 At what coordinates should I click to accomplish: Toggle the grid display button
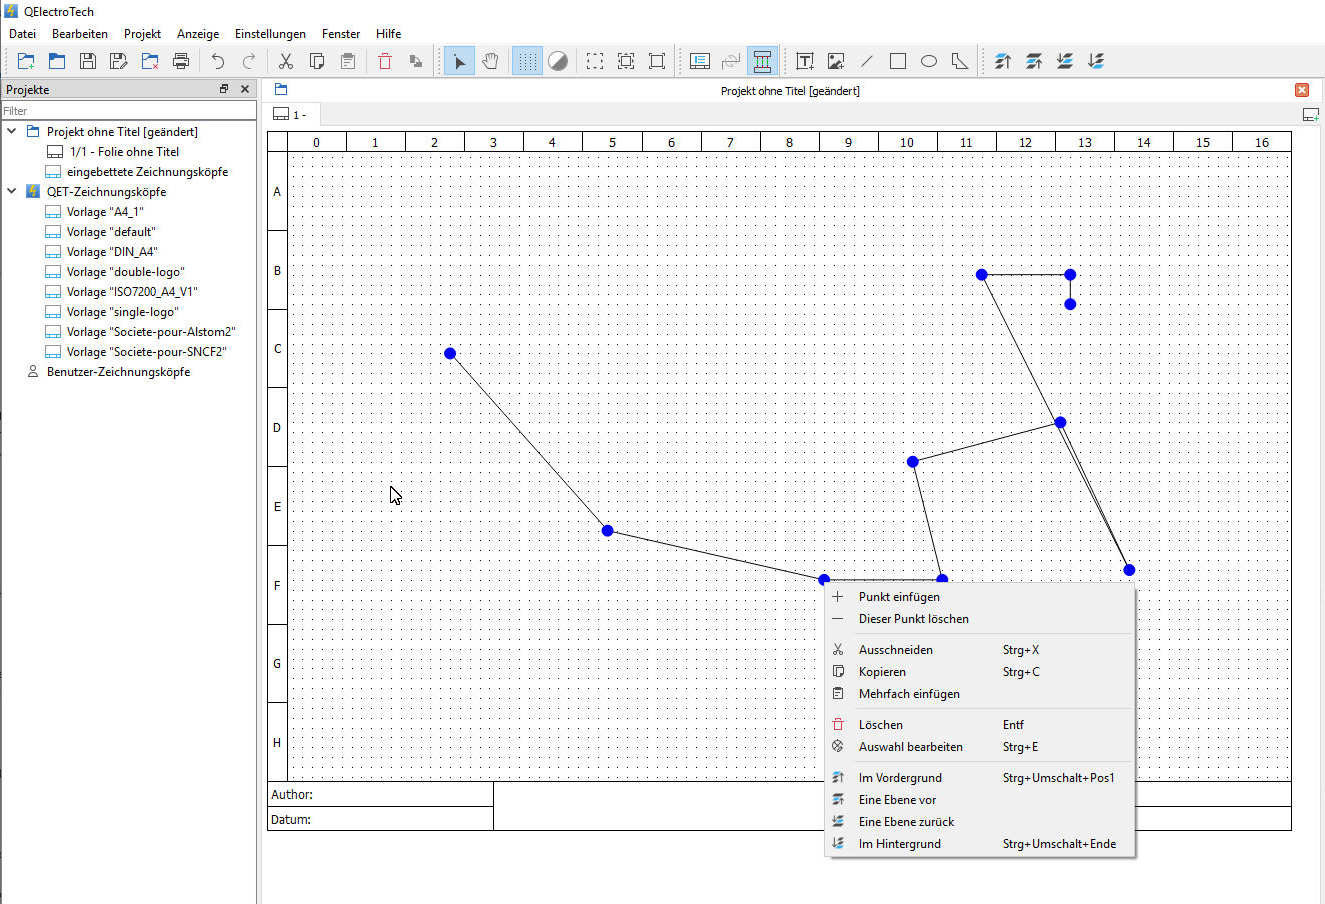pyautogui.click(x=527, y=62)
